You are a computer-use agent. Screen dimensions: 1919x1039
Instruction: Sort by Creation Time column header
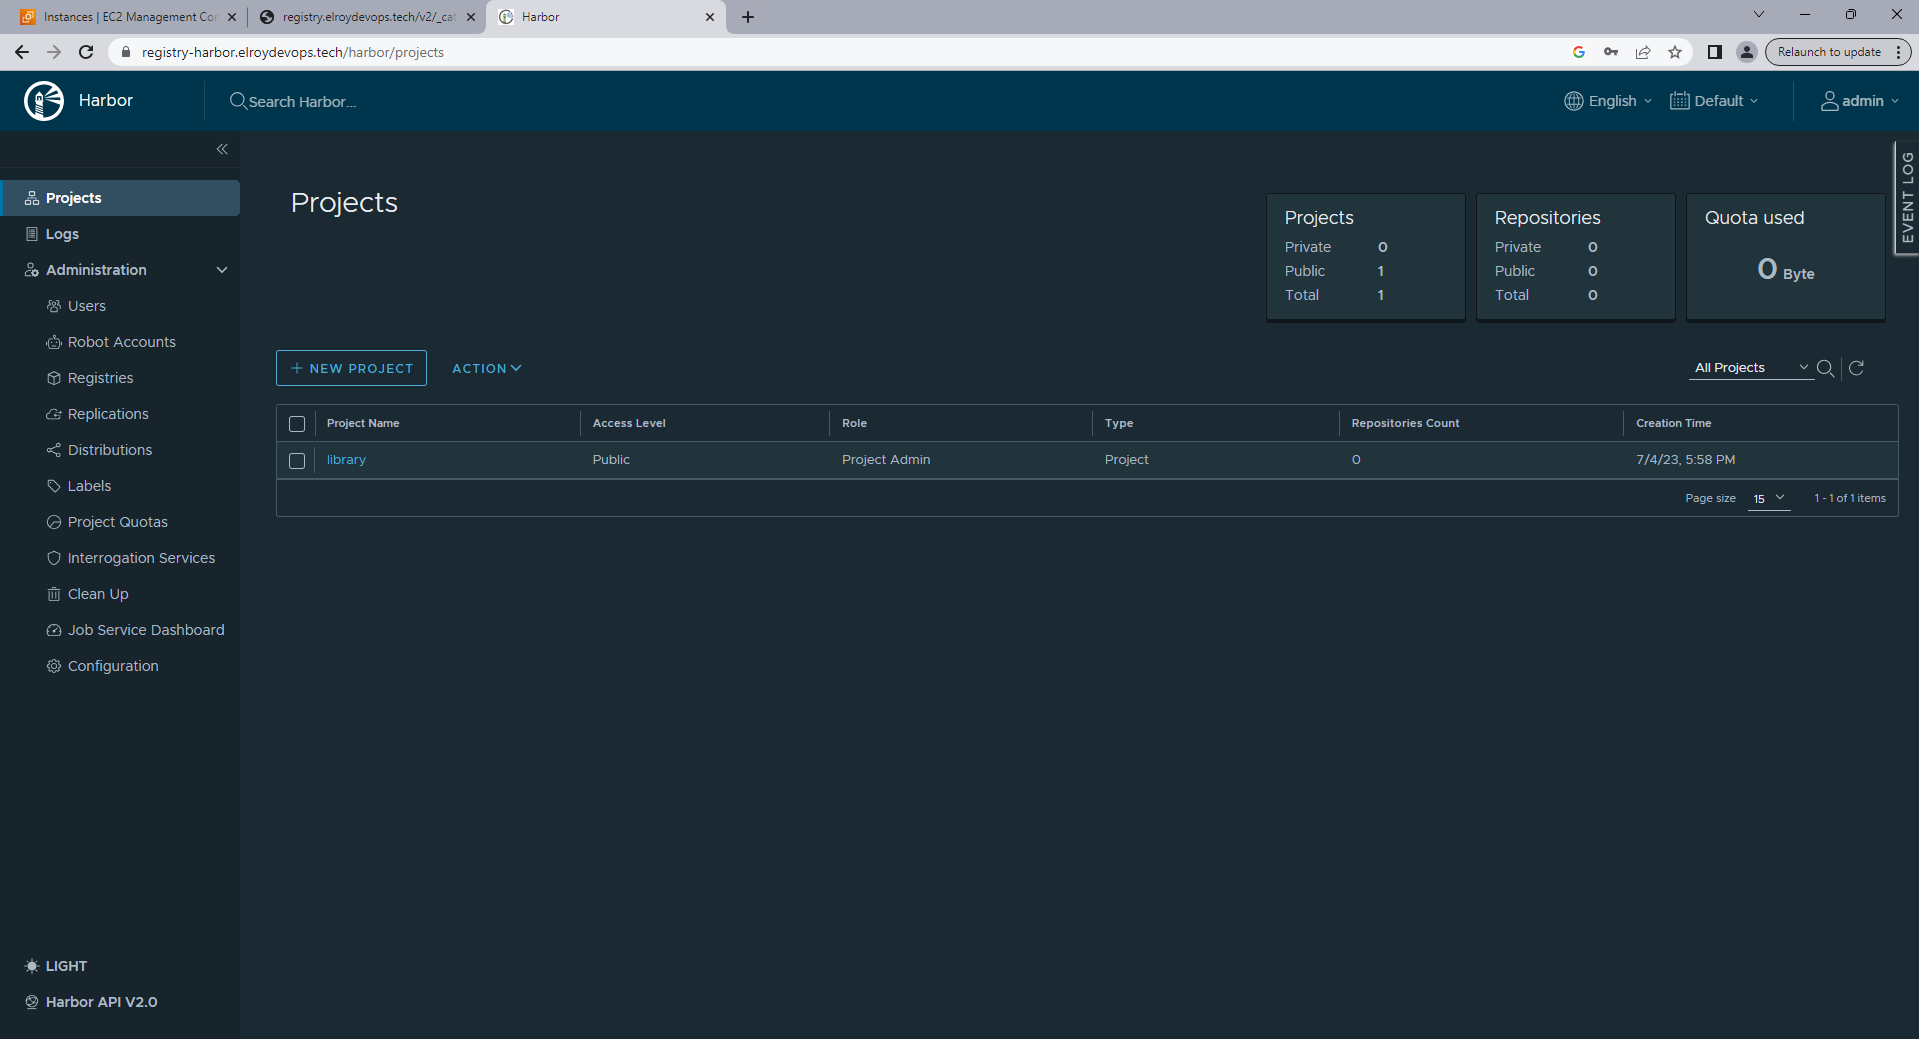tap(1673, 423)
